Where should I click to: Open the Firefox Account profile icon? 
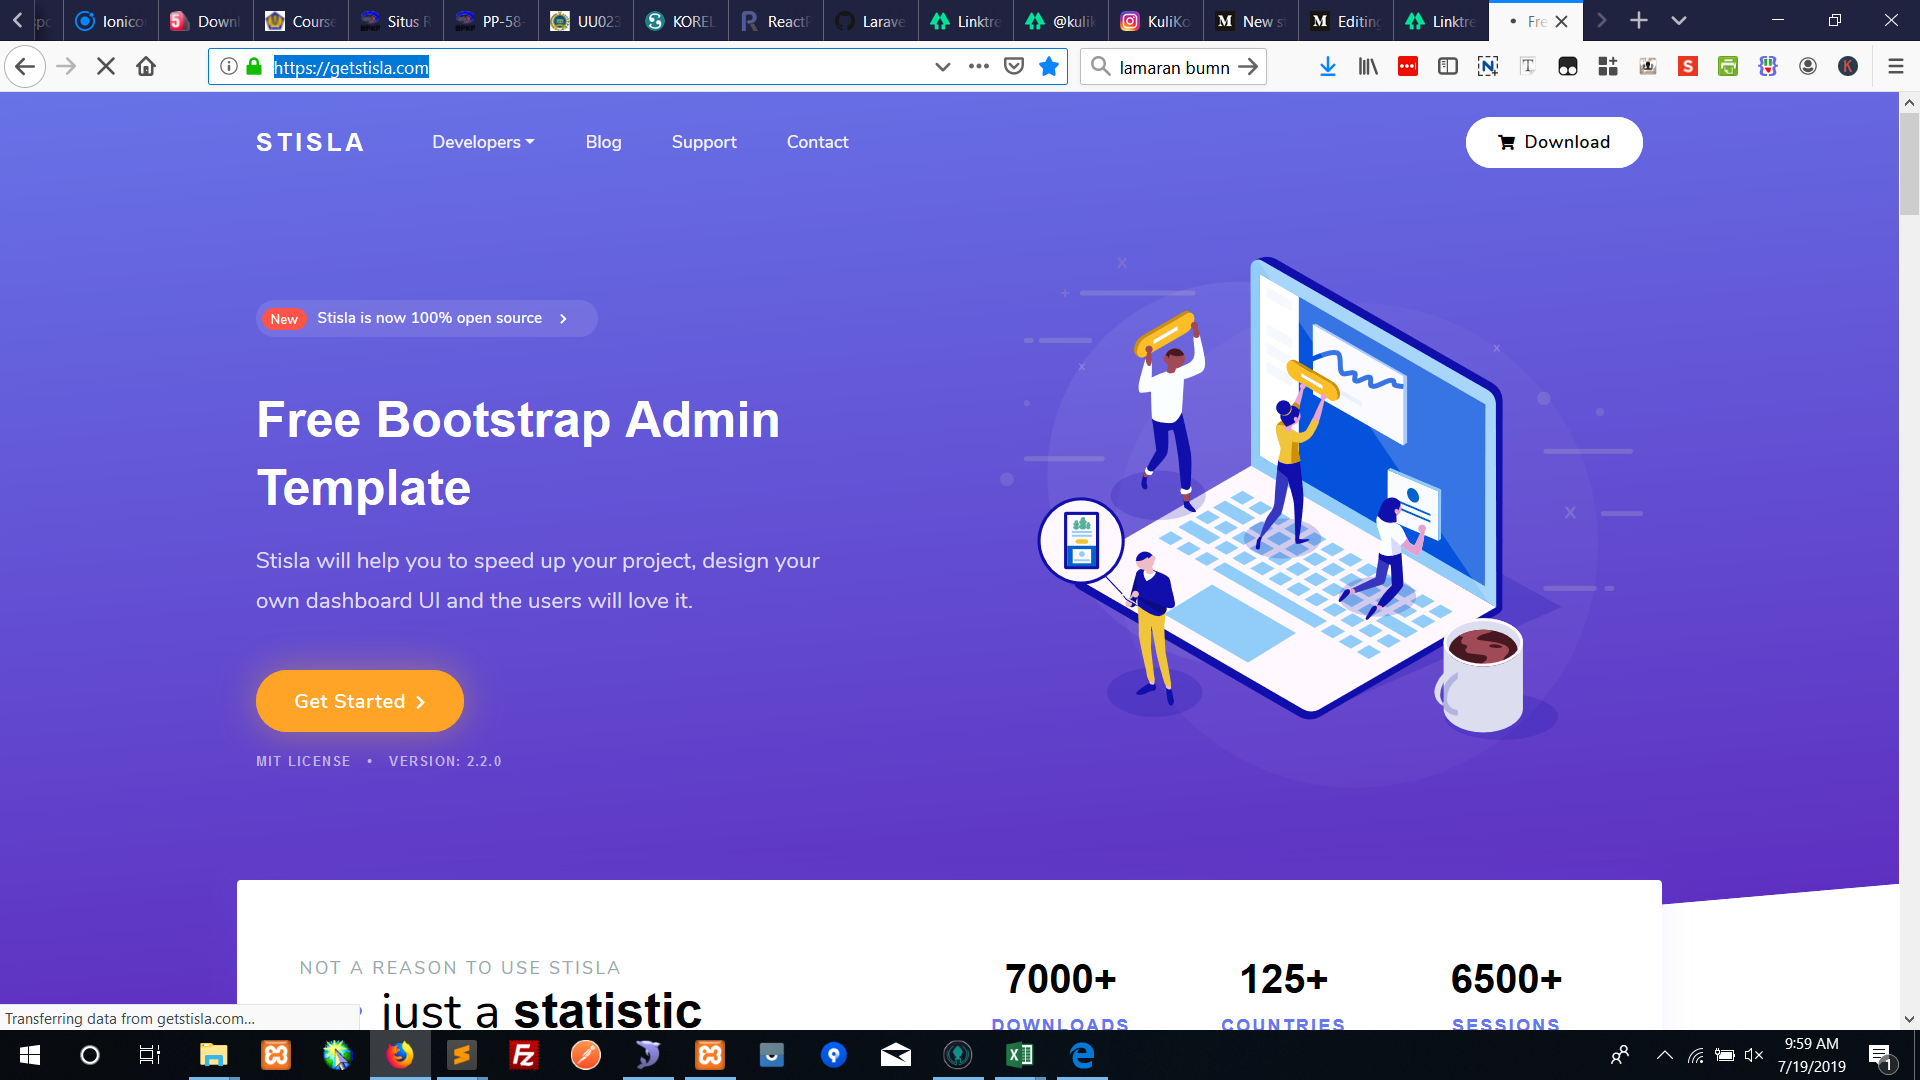pyautogui.click(x=1808, y=66)
